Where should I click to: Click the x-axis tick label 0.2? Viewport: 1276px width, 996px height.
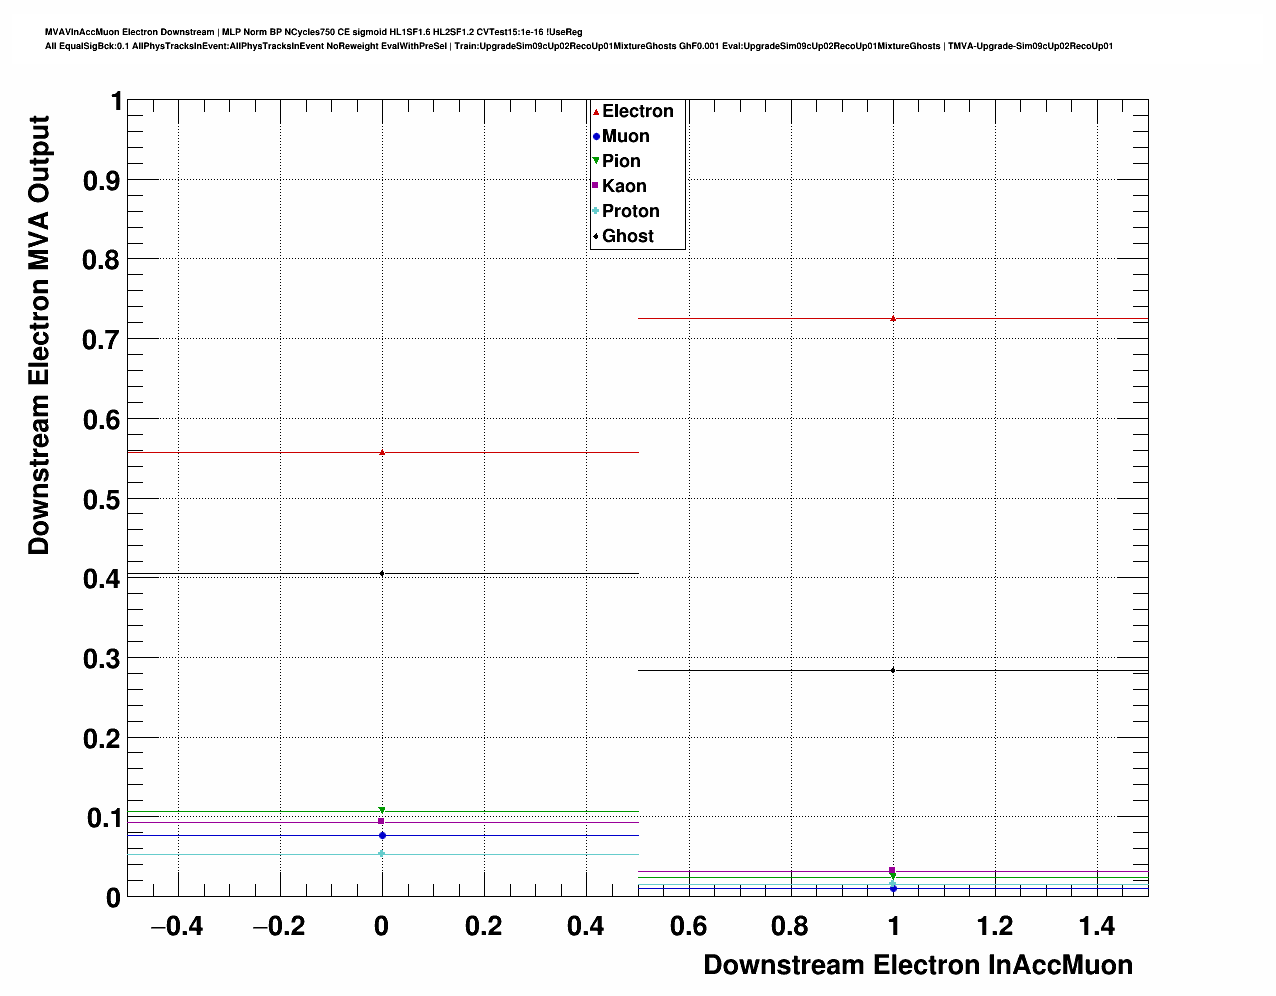484,927
